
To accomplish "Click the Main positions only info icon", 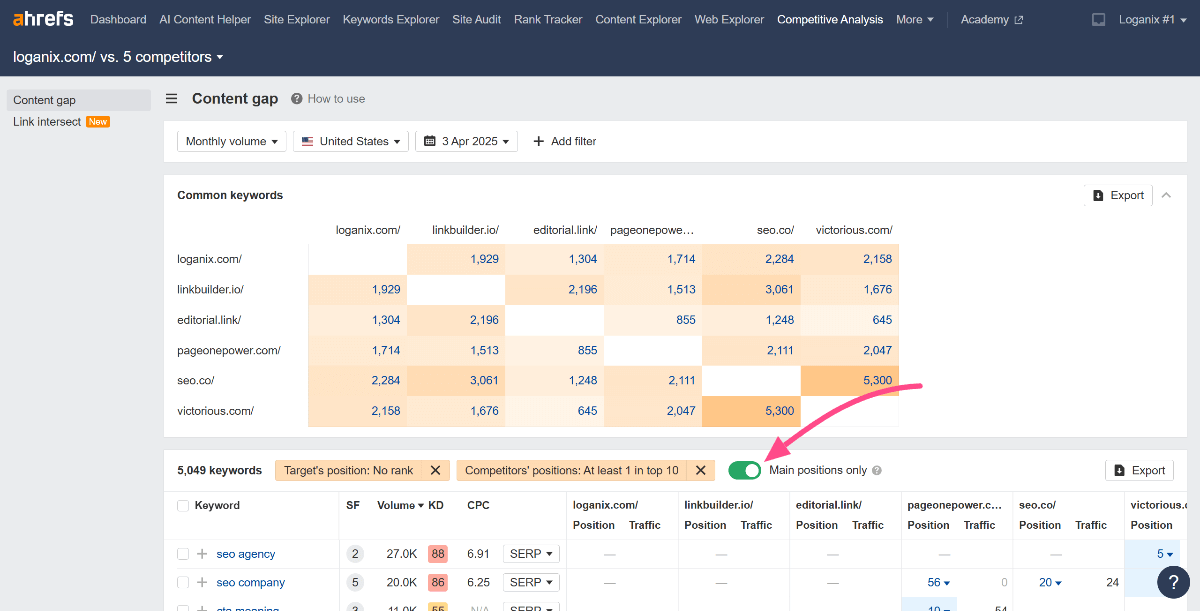I will pos(877,470).
